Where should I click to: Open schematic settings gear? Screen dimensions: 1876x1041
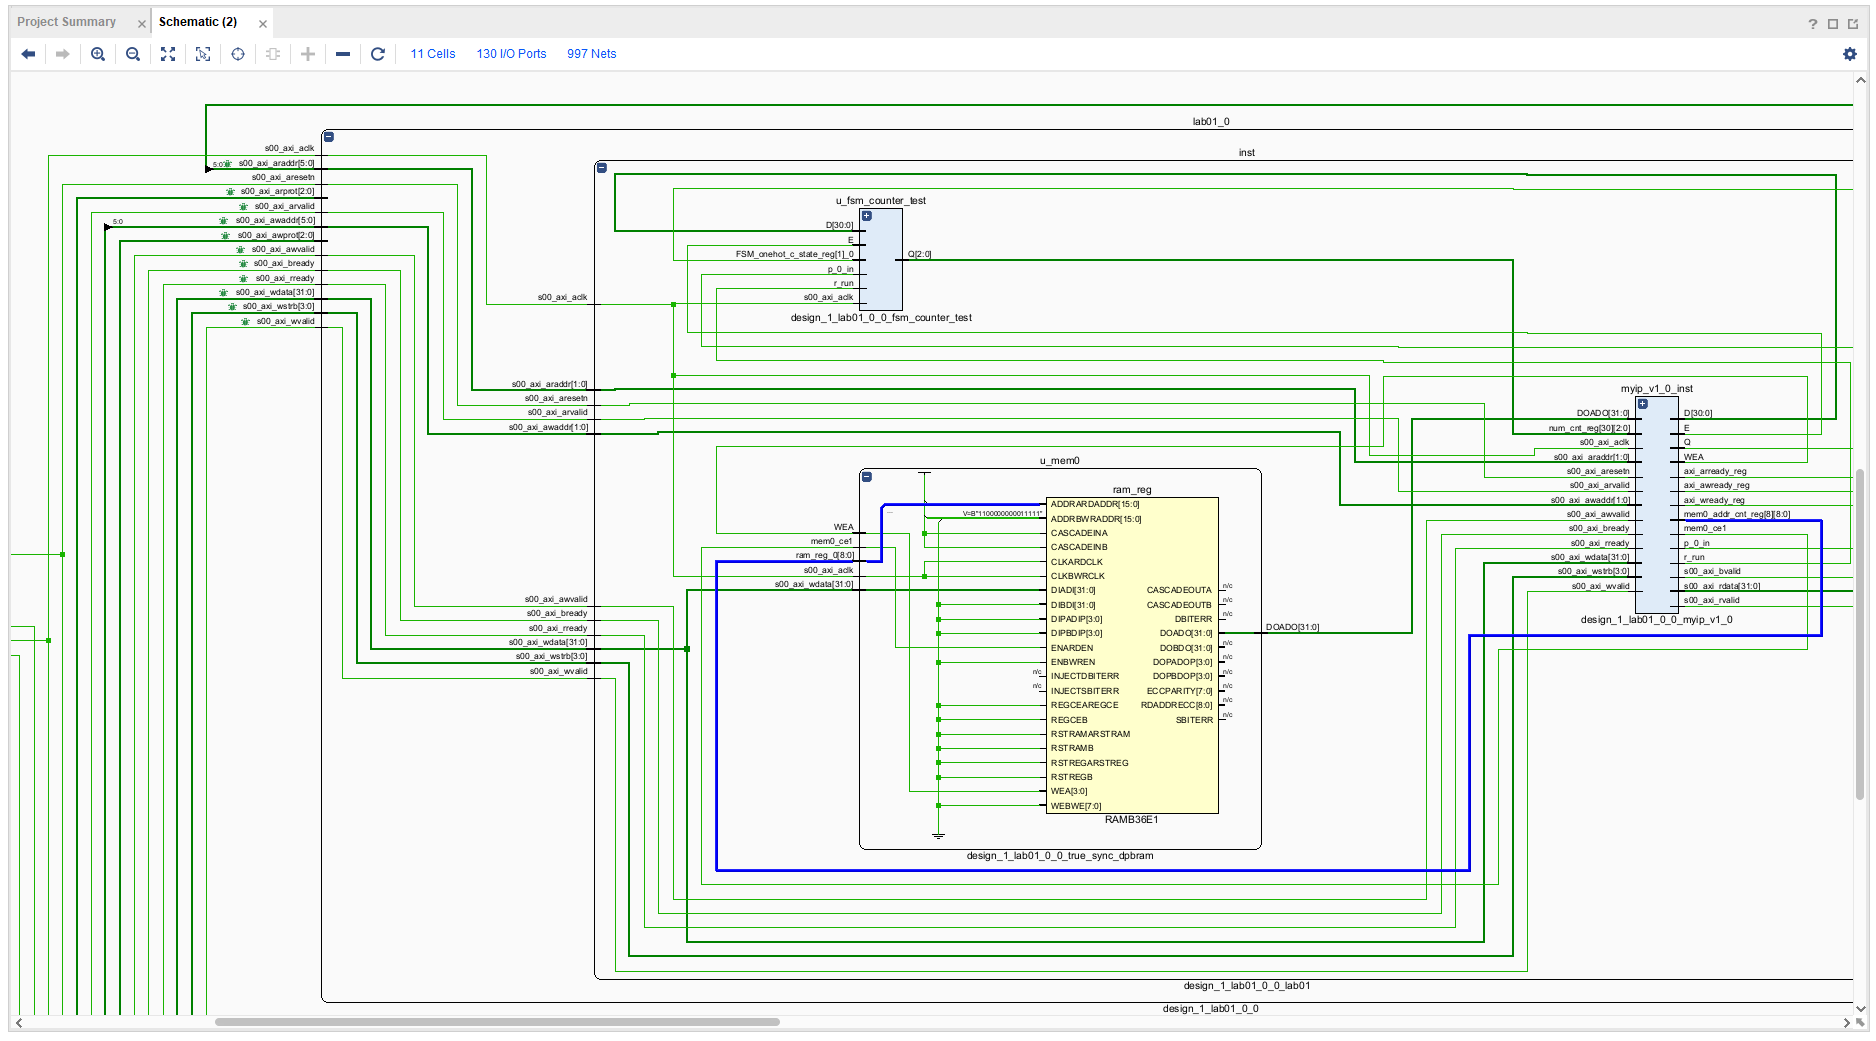pos(1850,54)
